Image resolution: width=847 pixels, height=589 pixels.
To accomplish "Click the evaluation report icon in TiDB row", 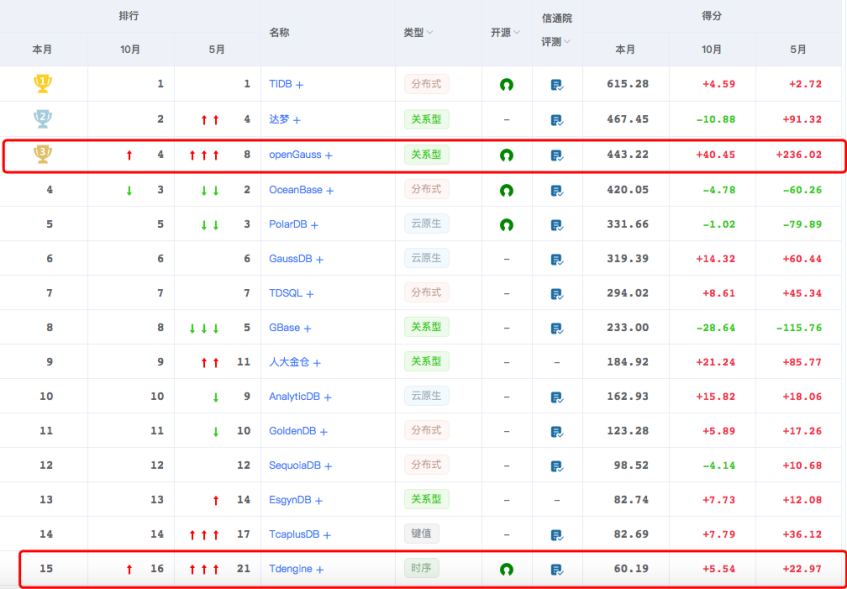I will point(557,85).
